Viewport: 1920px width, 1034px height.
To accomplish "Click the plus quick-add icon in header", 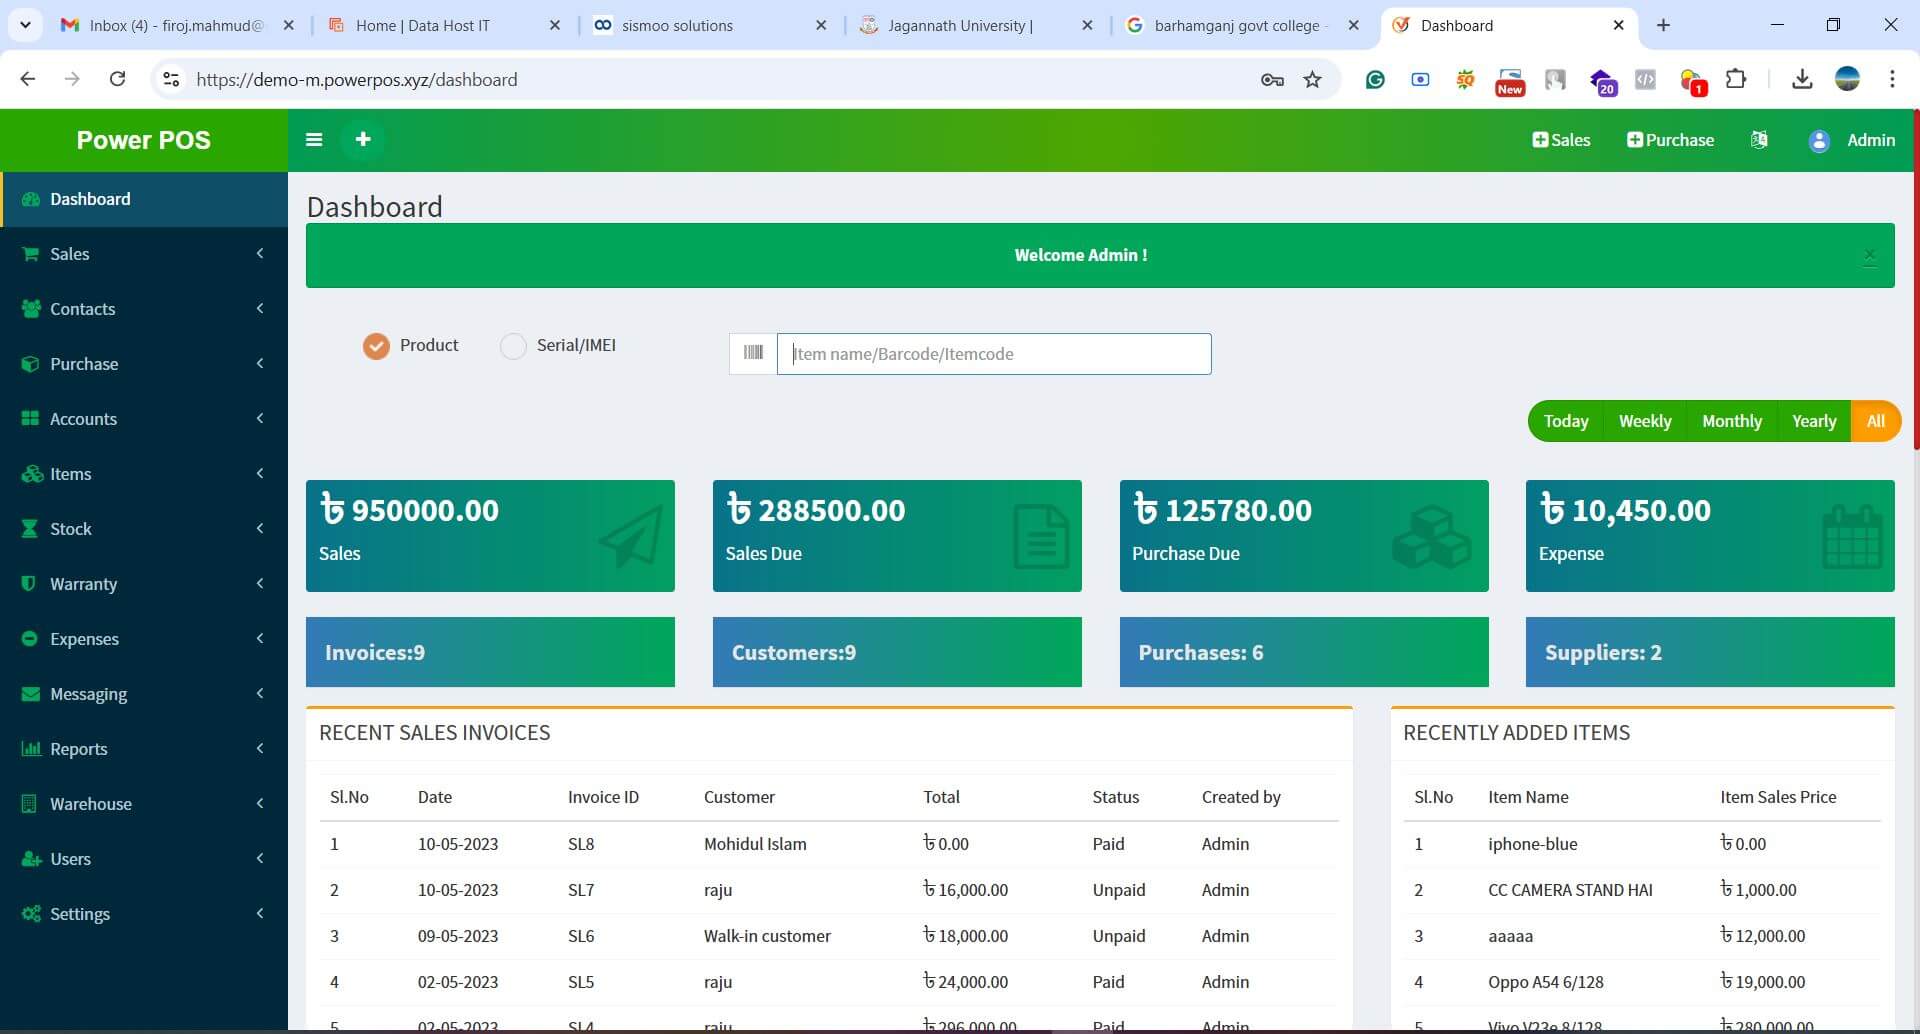I will tap(363, 140).
